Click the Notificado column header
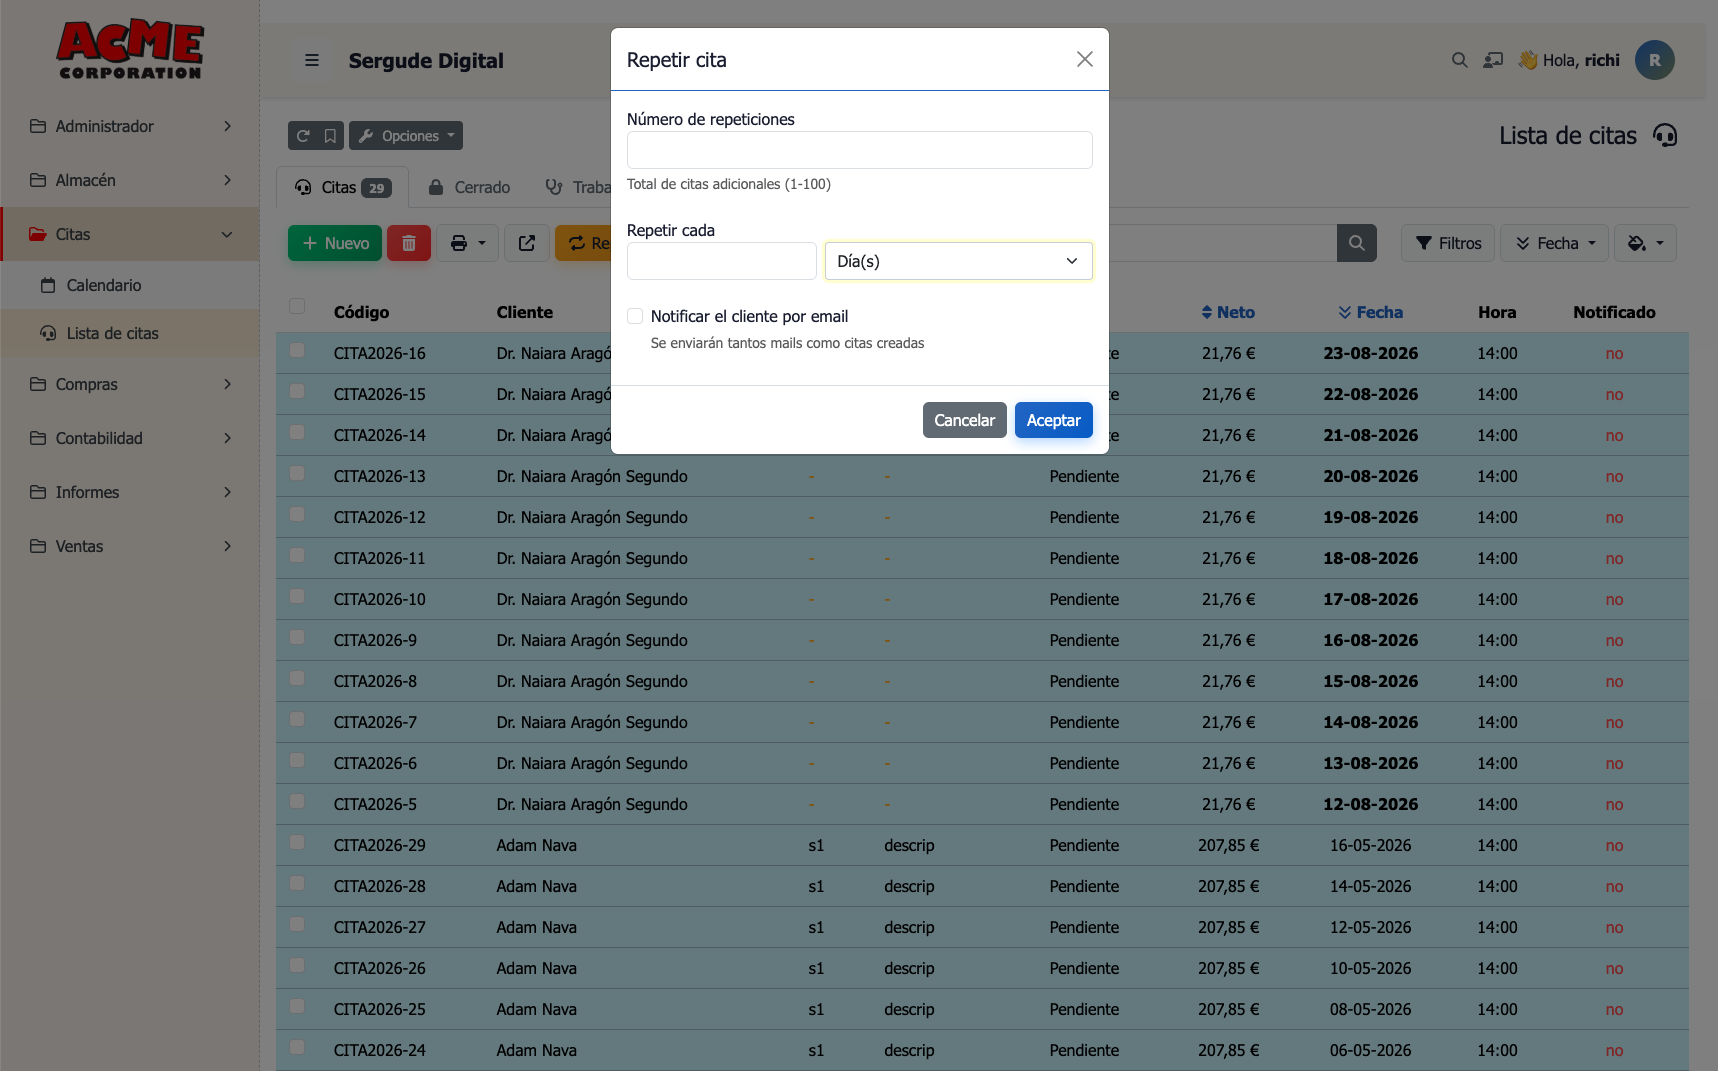Viewport: 1718px width, 1071px height. click(x=1614, y=312)
